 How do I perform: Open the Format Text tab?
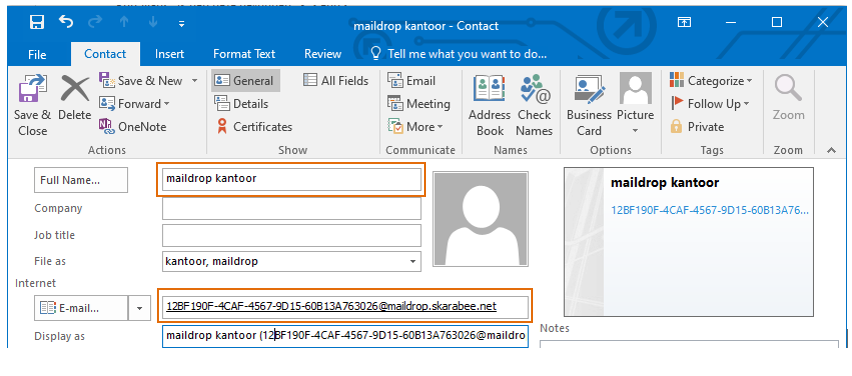pyautogui.click(x=244, y=54)
